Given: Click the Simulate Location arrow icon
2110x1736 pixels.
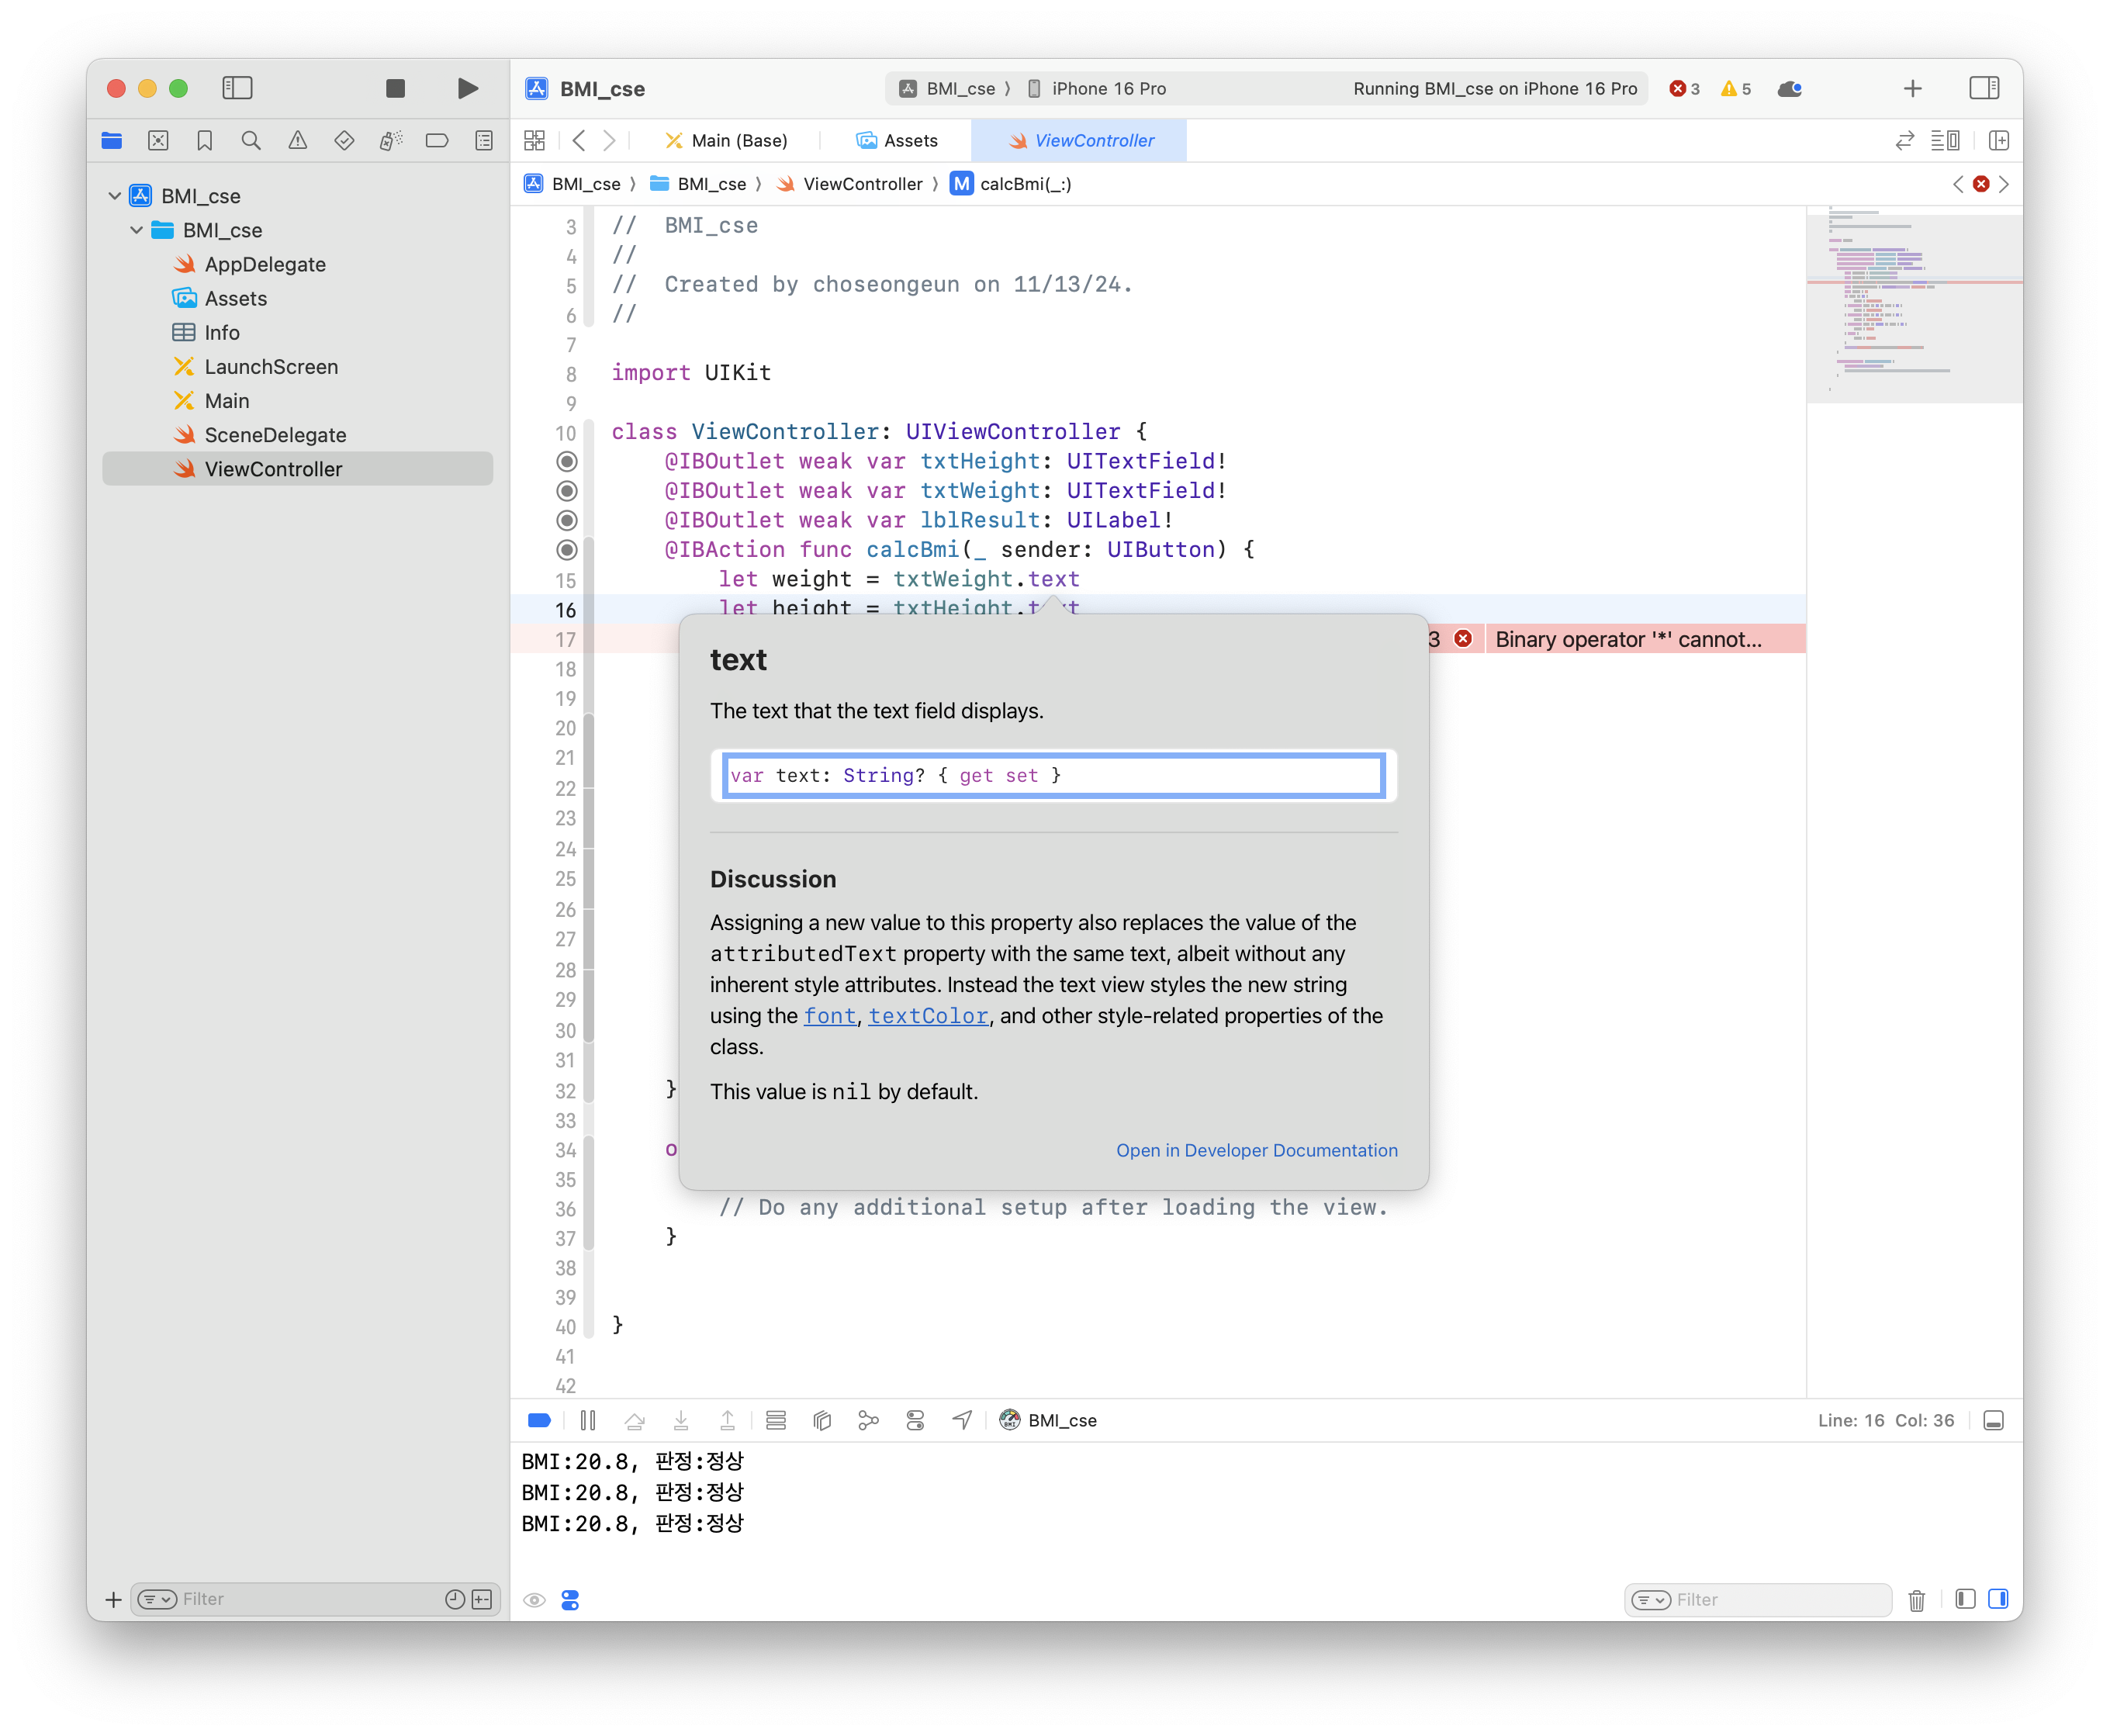Looking at the screenshot, I should [962, 1420].
